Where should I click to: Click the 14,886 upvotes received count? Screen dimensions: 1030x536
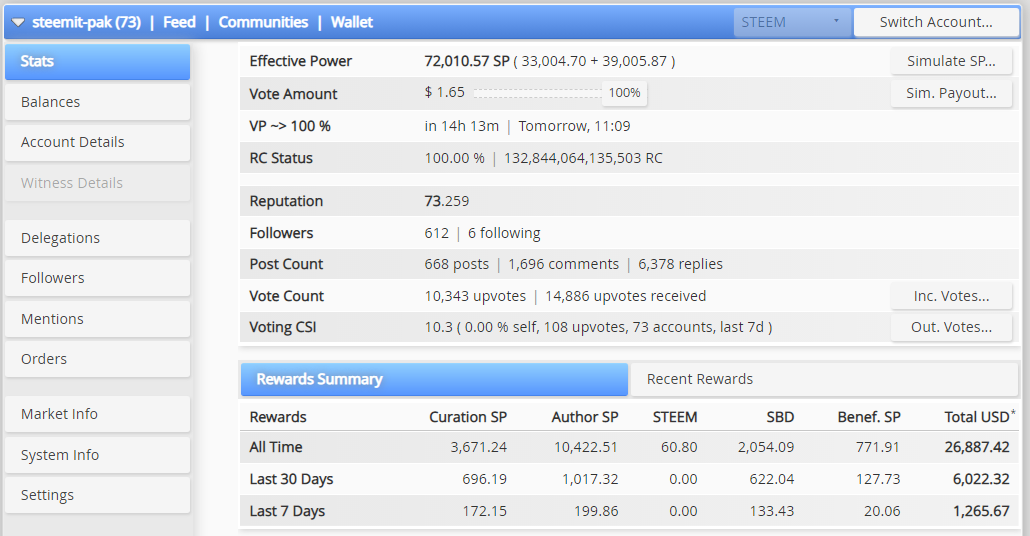coord(625,296)
